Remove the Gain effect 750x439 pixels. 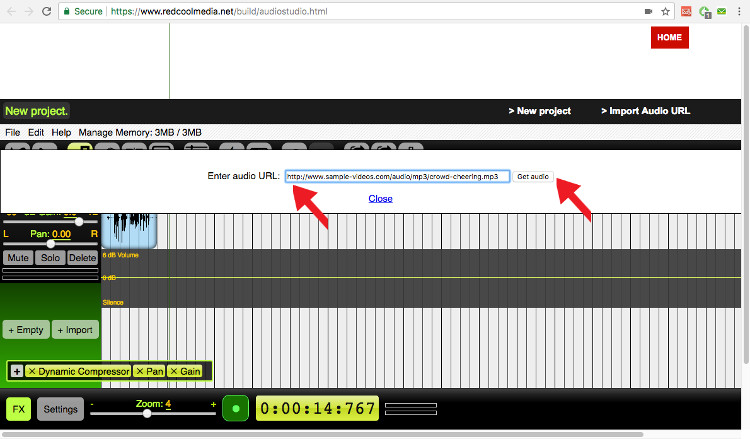tap(173, 371)
